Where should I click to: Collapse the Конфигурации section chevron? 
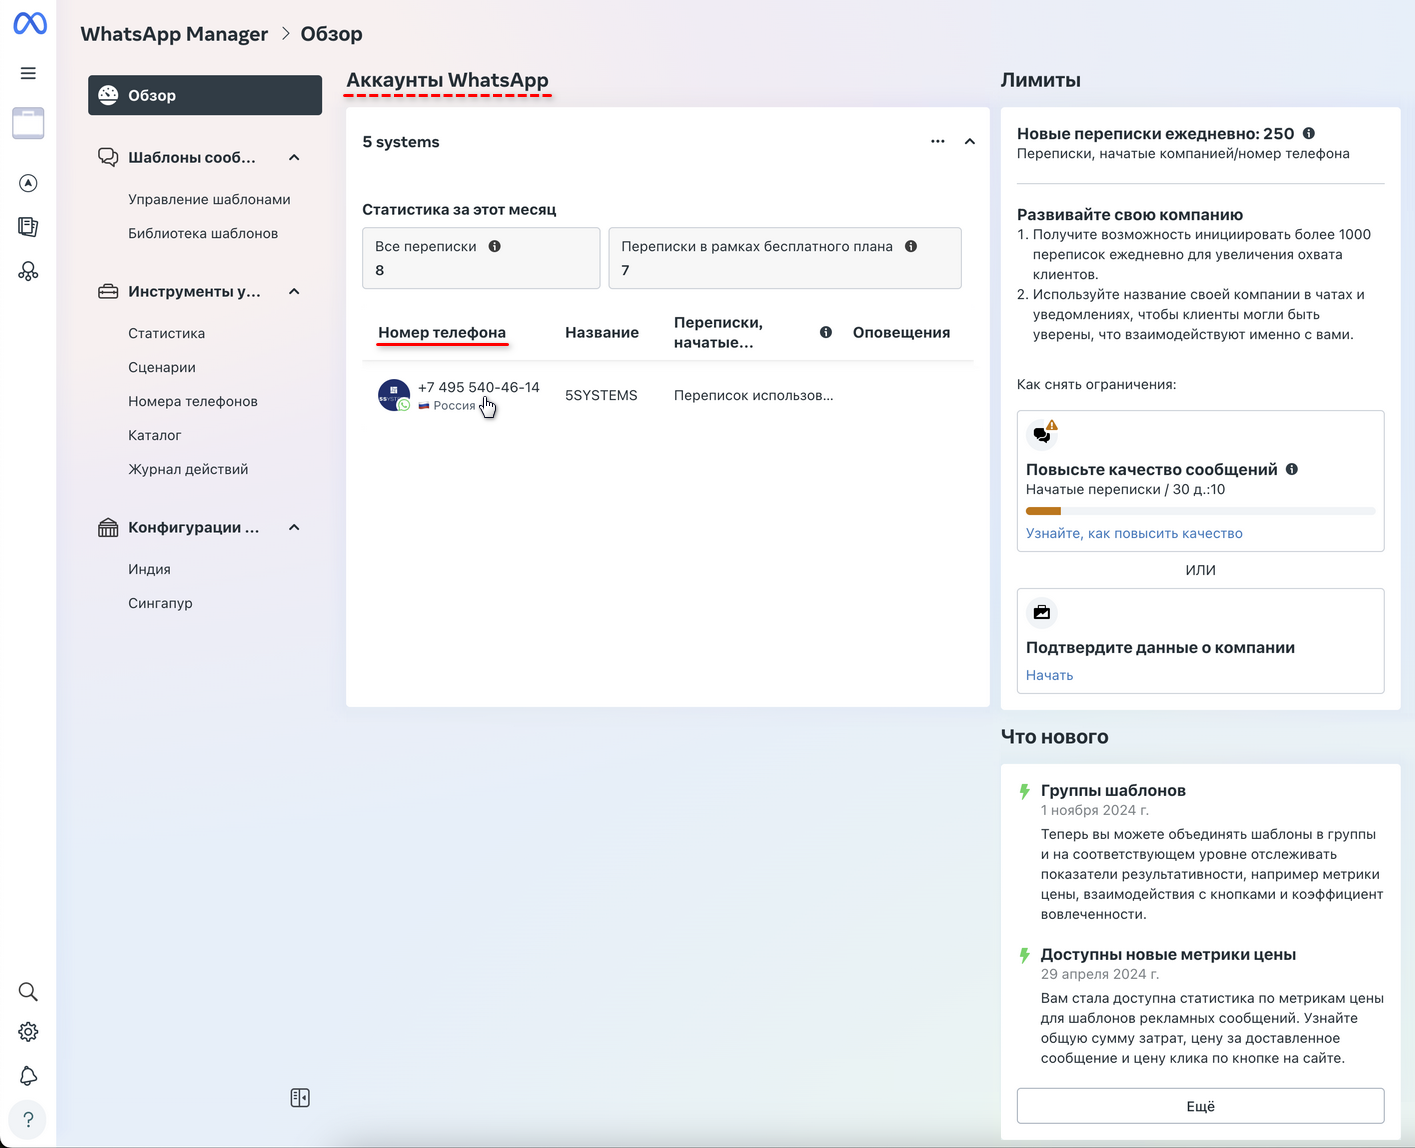click(294, 527)
